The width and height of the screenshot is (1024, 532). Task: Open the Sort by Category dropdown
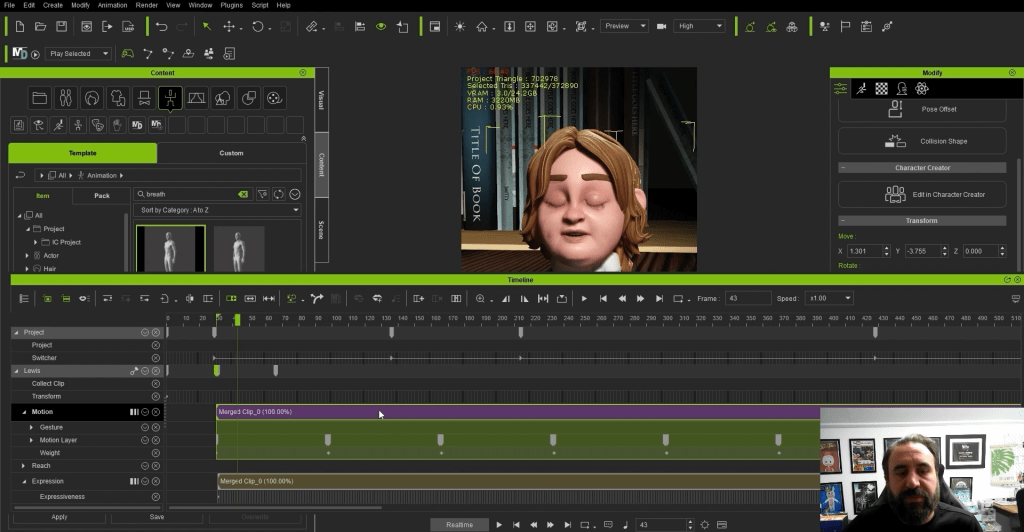(219, 210)
